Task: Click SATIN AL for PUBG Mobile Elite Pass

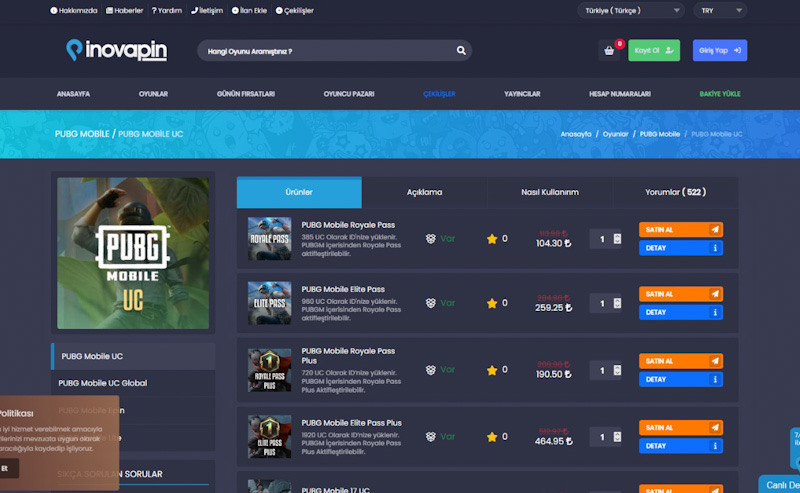Action: 681,294
